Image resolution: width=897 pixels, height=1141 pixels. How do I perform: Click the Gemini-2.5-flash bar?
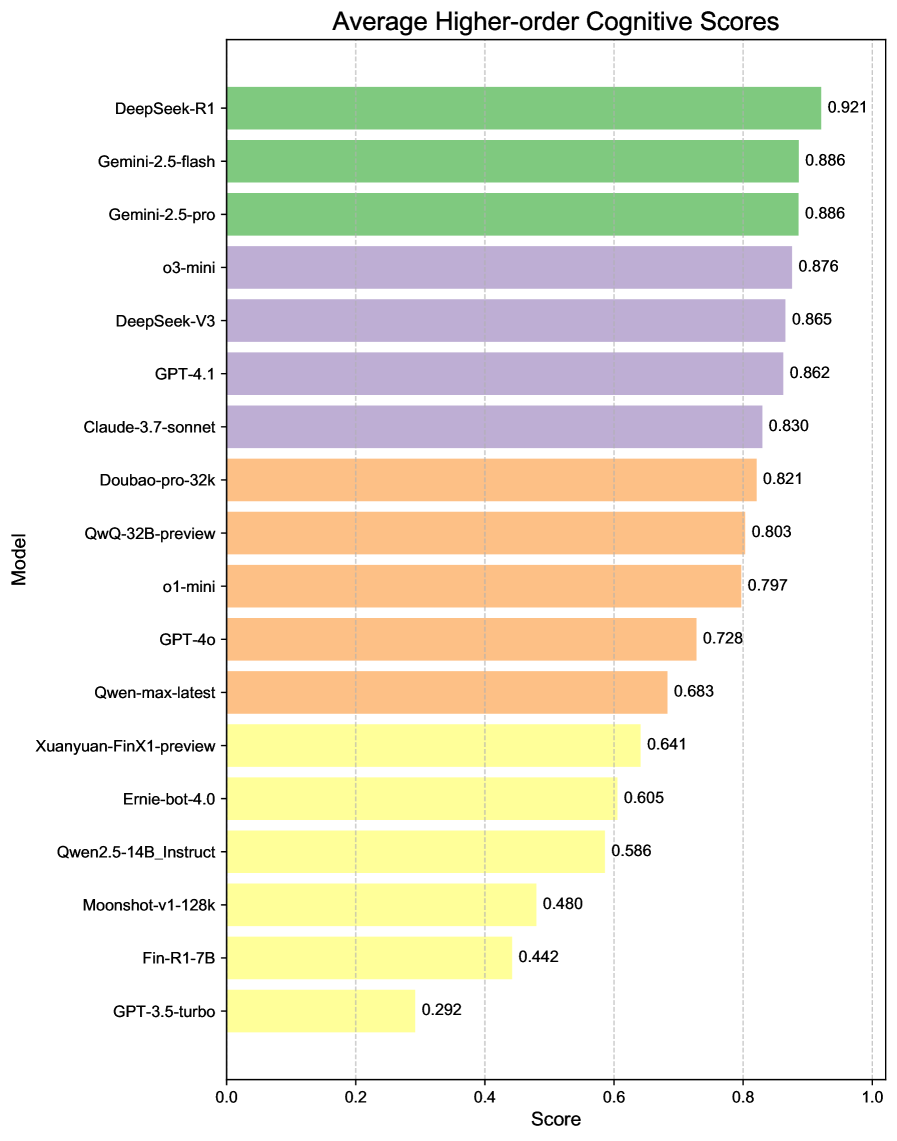513,161
